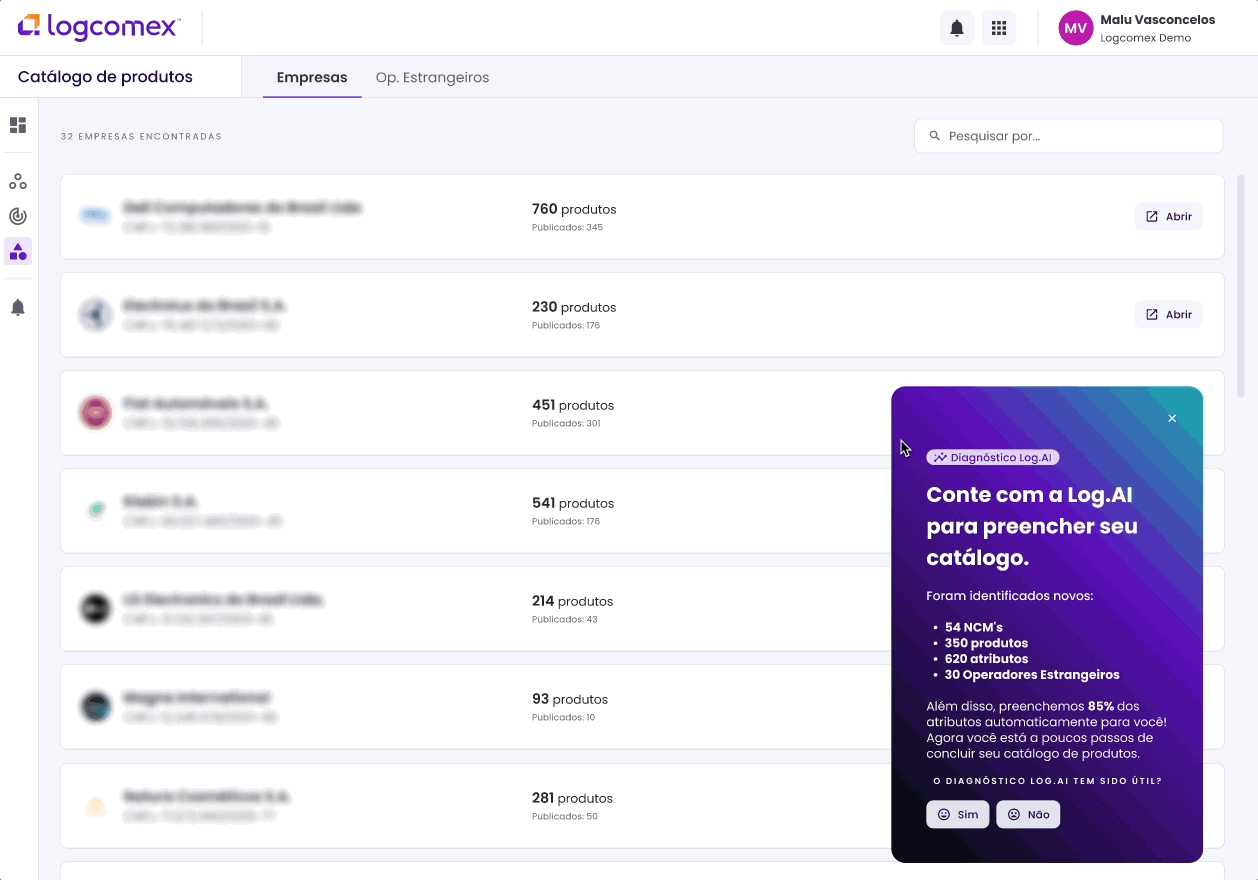The image size is (1258, 880).
Task: Open the company with 760 produtos
Action: coord(1168,216)
